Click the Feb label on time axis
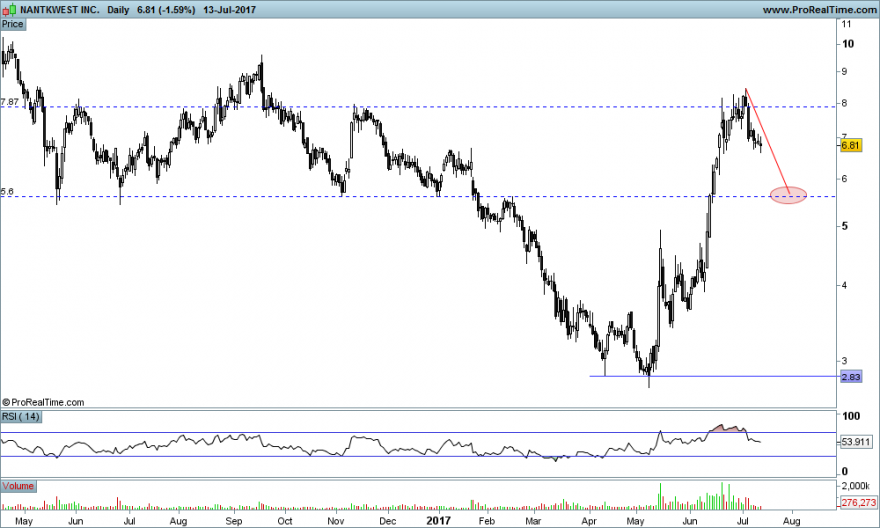This screenshot has height=528, width=880. click(x=487, y=521)
